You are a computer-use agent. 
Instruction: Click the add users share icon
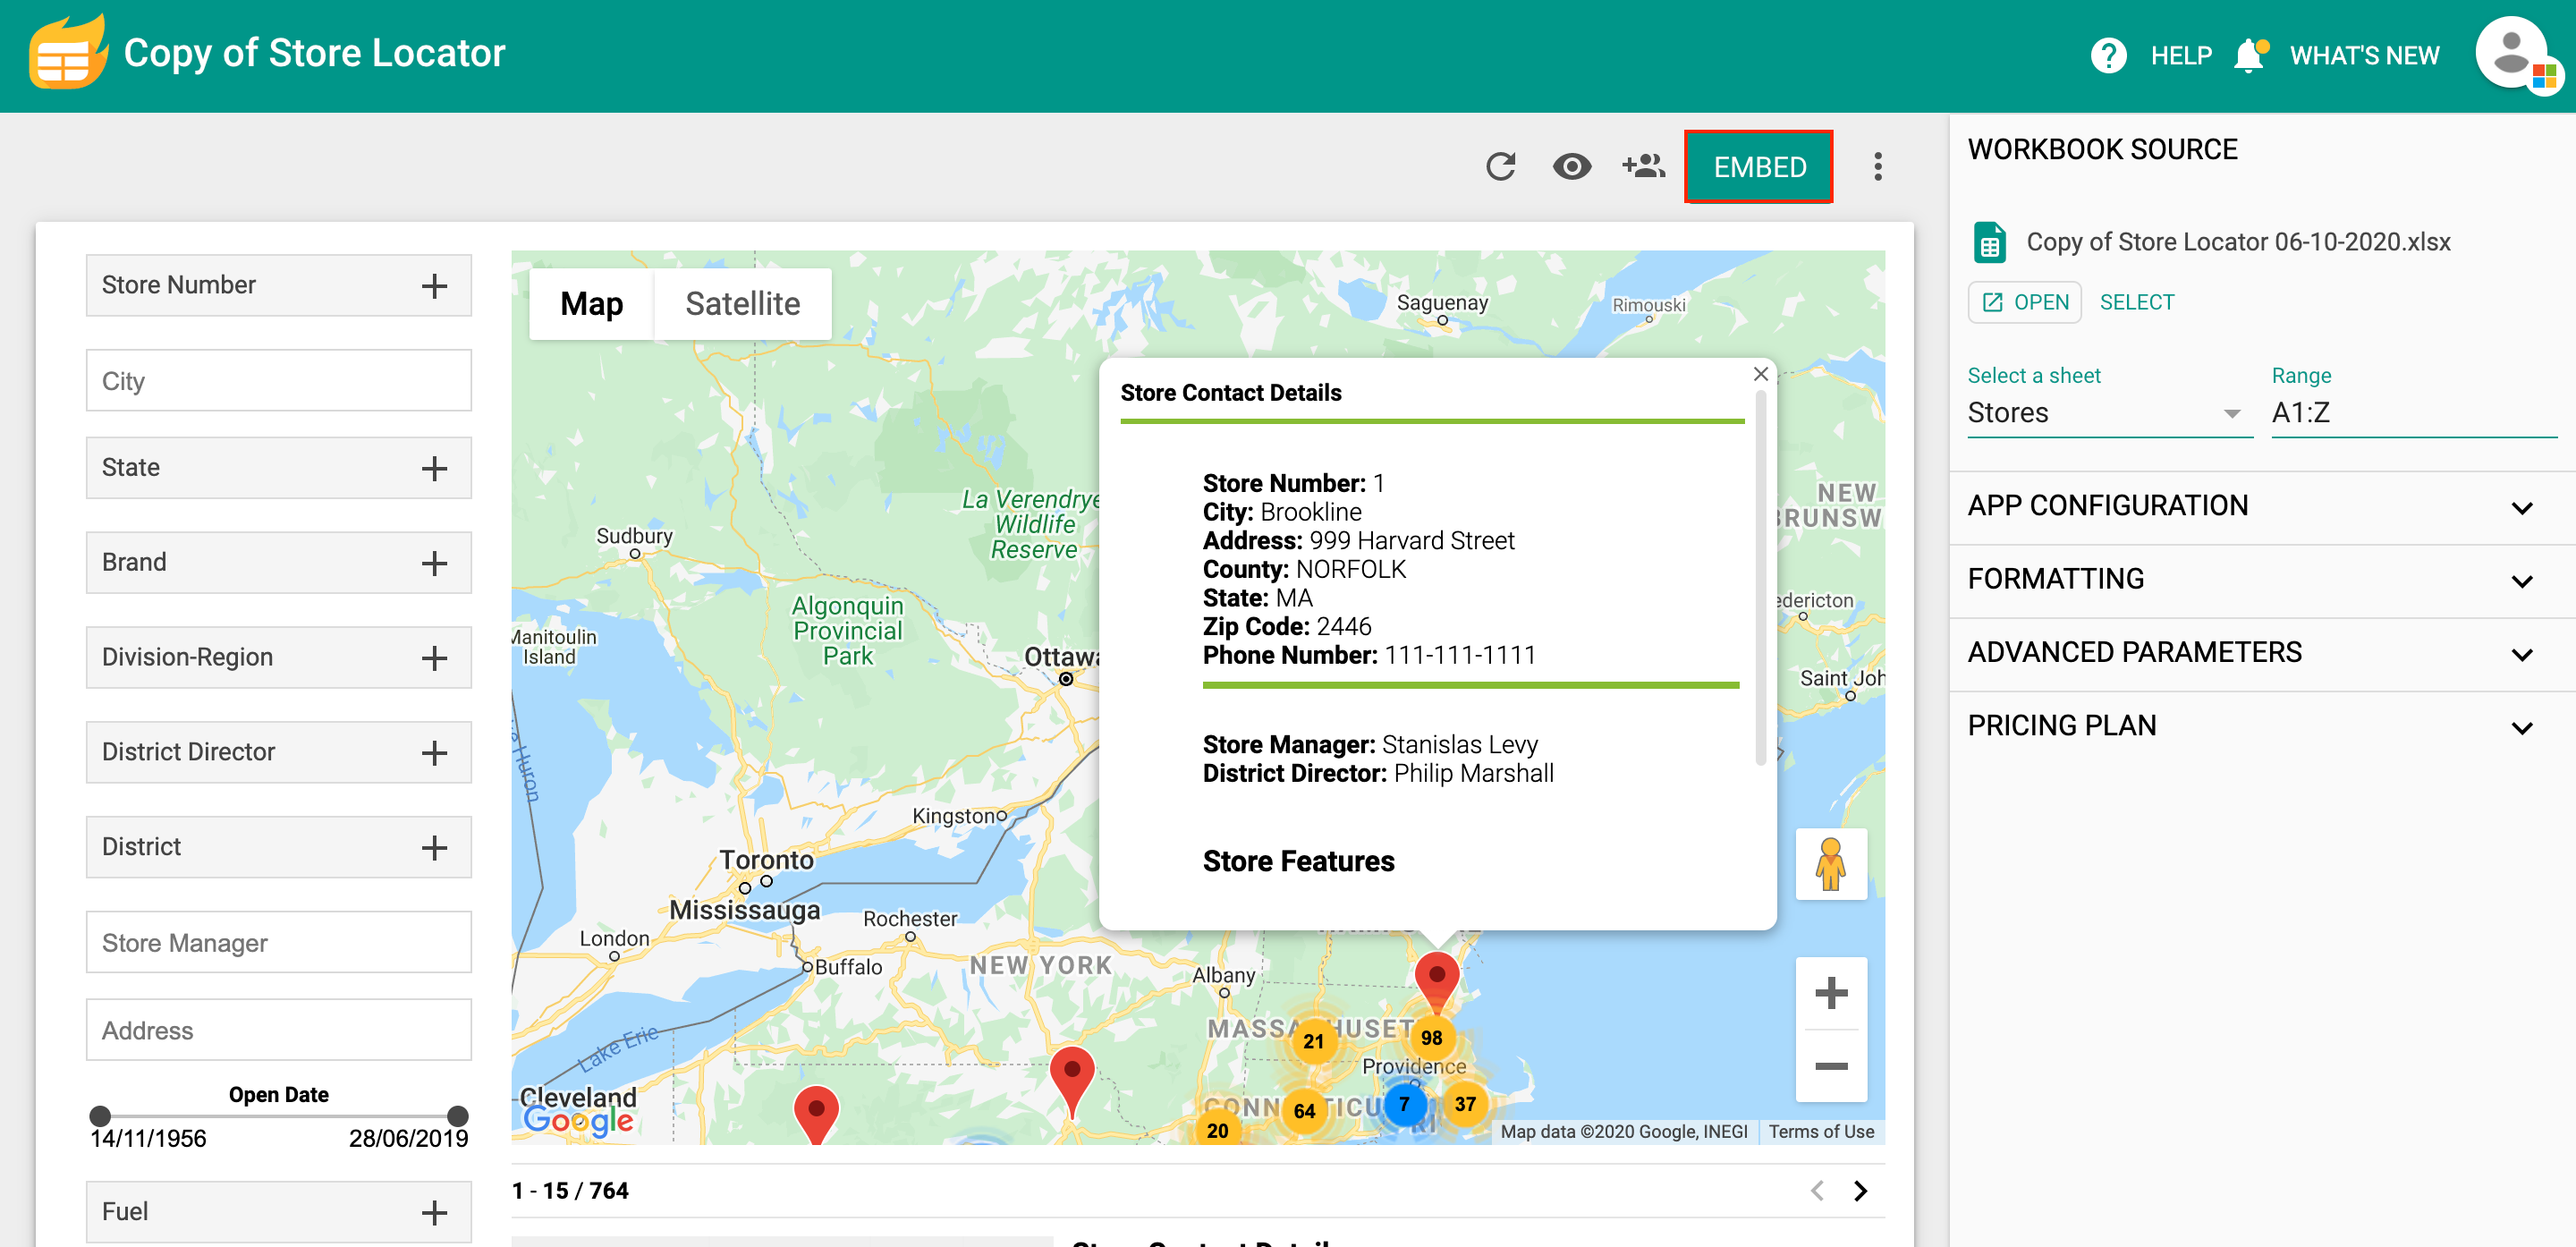[x=1644, y=166]
